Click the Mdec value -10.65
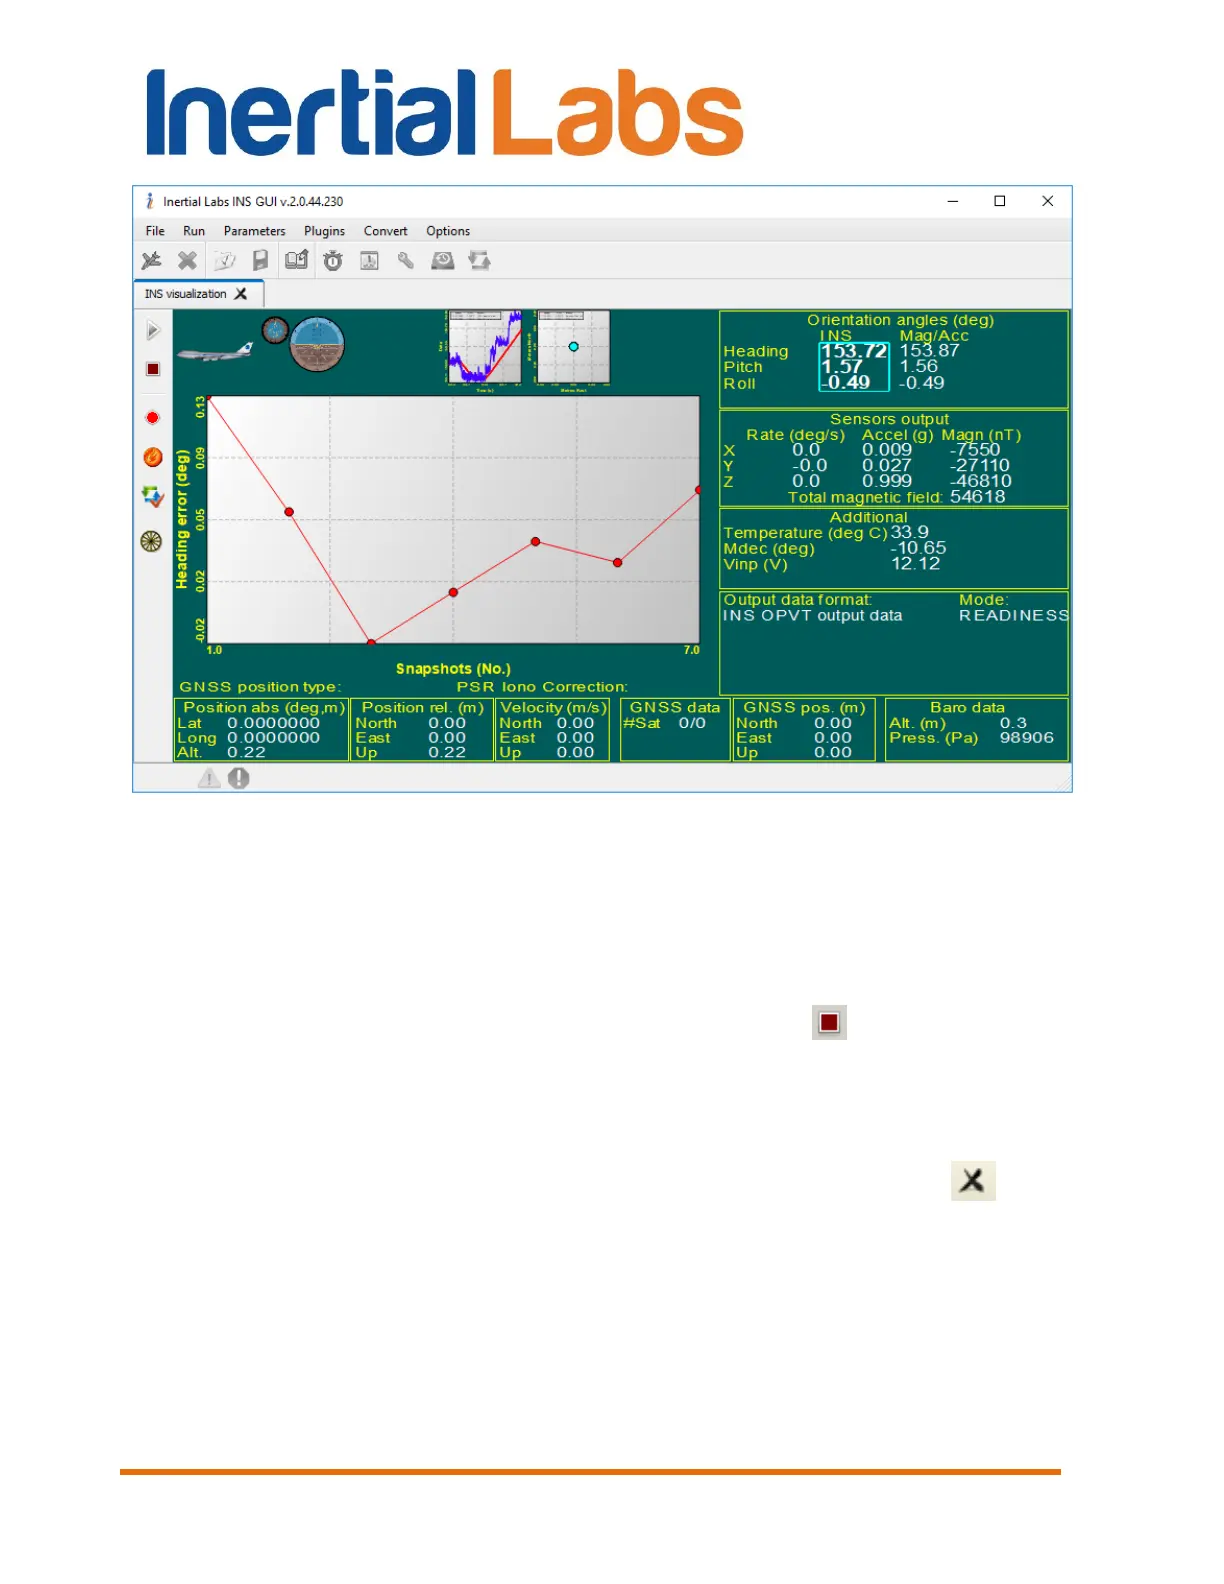Image resolution: width=1224 pixels, height=1584 pixels. point(918,548)
